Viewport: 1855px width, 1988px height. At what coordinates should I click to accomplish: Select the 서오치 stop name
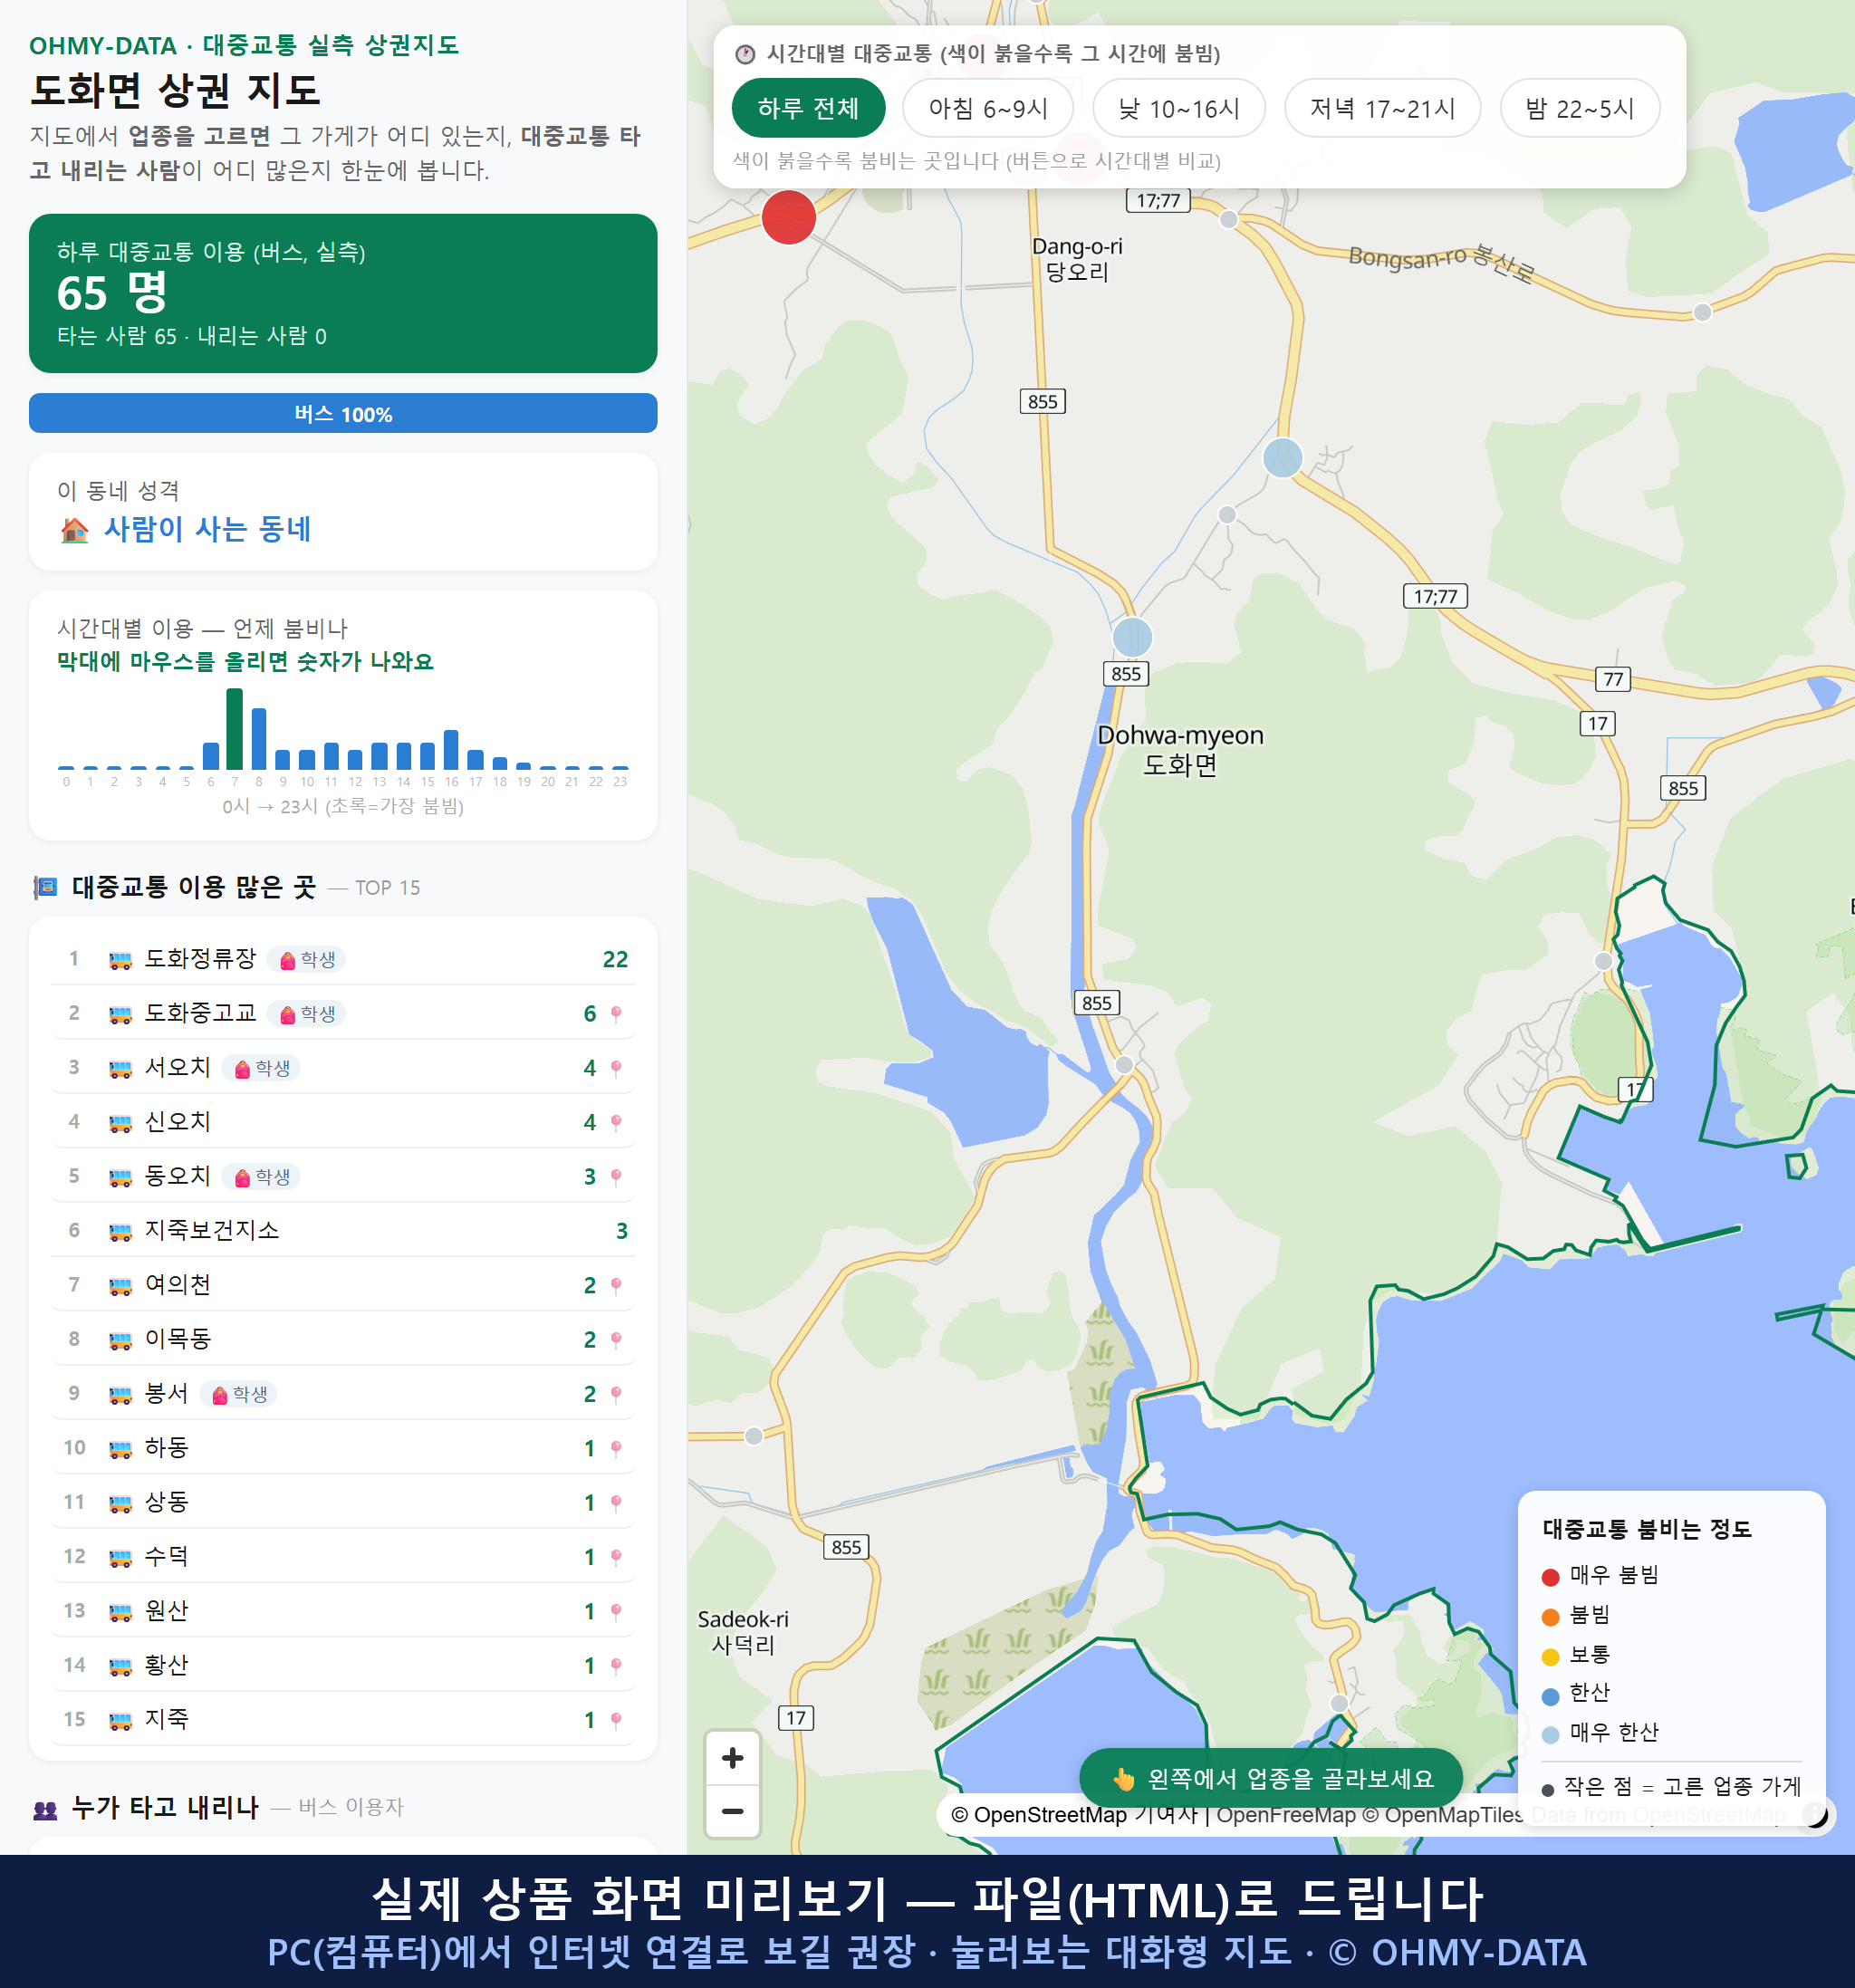[x=178, y=1067]
